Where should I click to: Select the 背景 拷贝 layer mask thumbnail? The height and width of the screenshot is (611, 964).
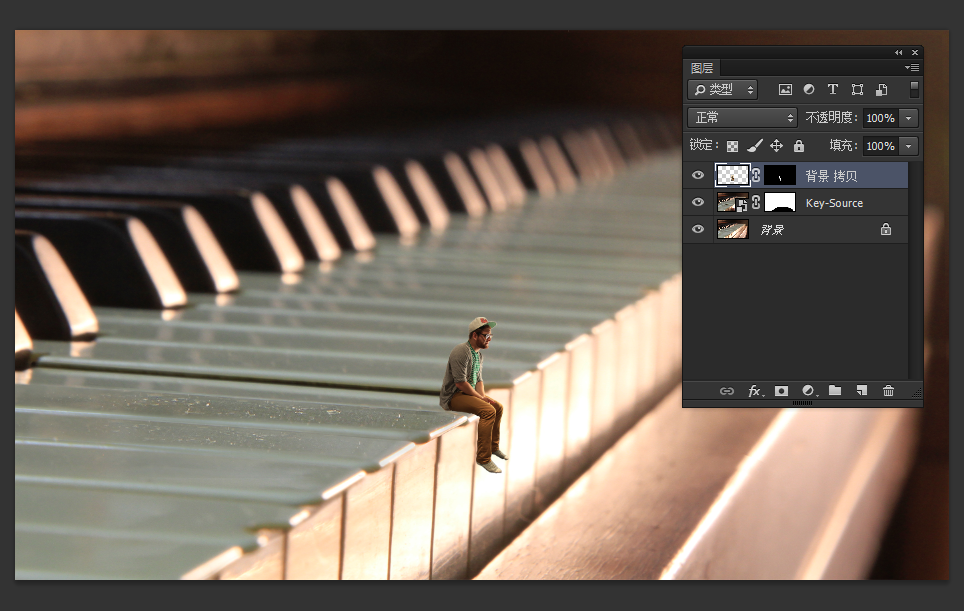(x=780, y=175)
